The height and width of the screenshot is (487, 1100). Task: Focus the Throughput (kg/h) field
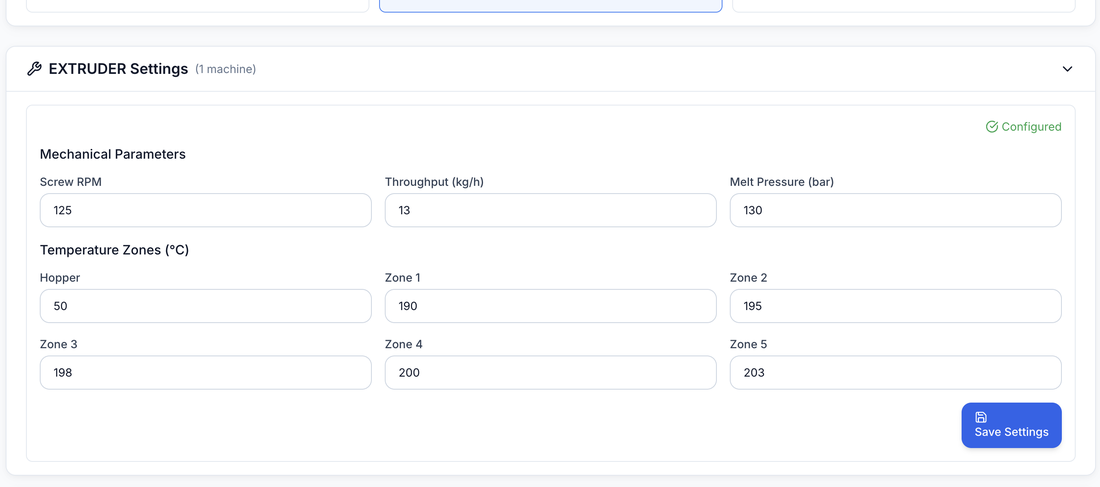[551, 211]
